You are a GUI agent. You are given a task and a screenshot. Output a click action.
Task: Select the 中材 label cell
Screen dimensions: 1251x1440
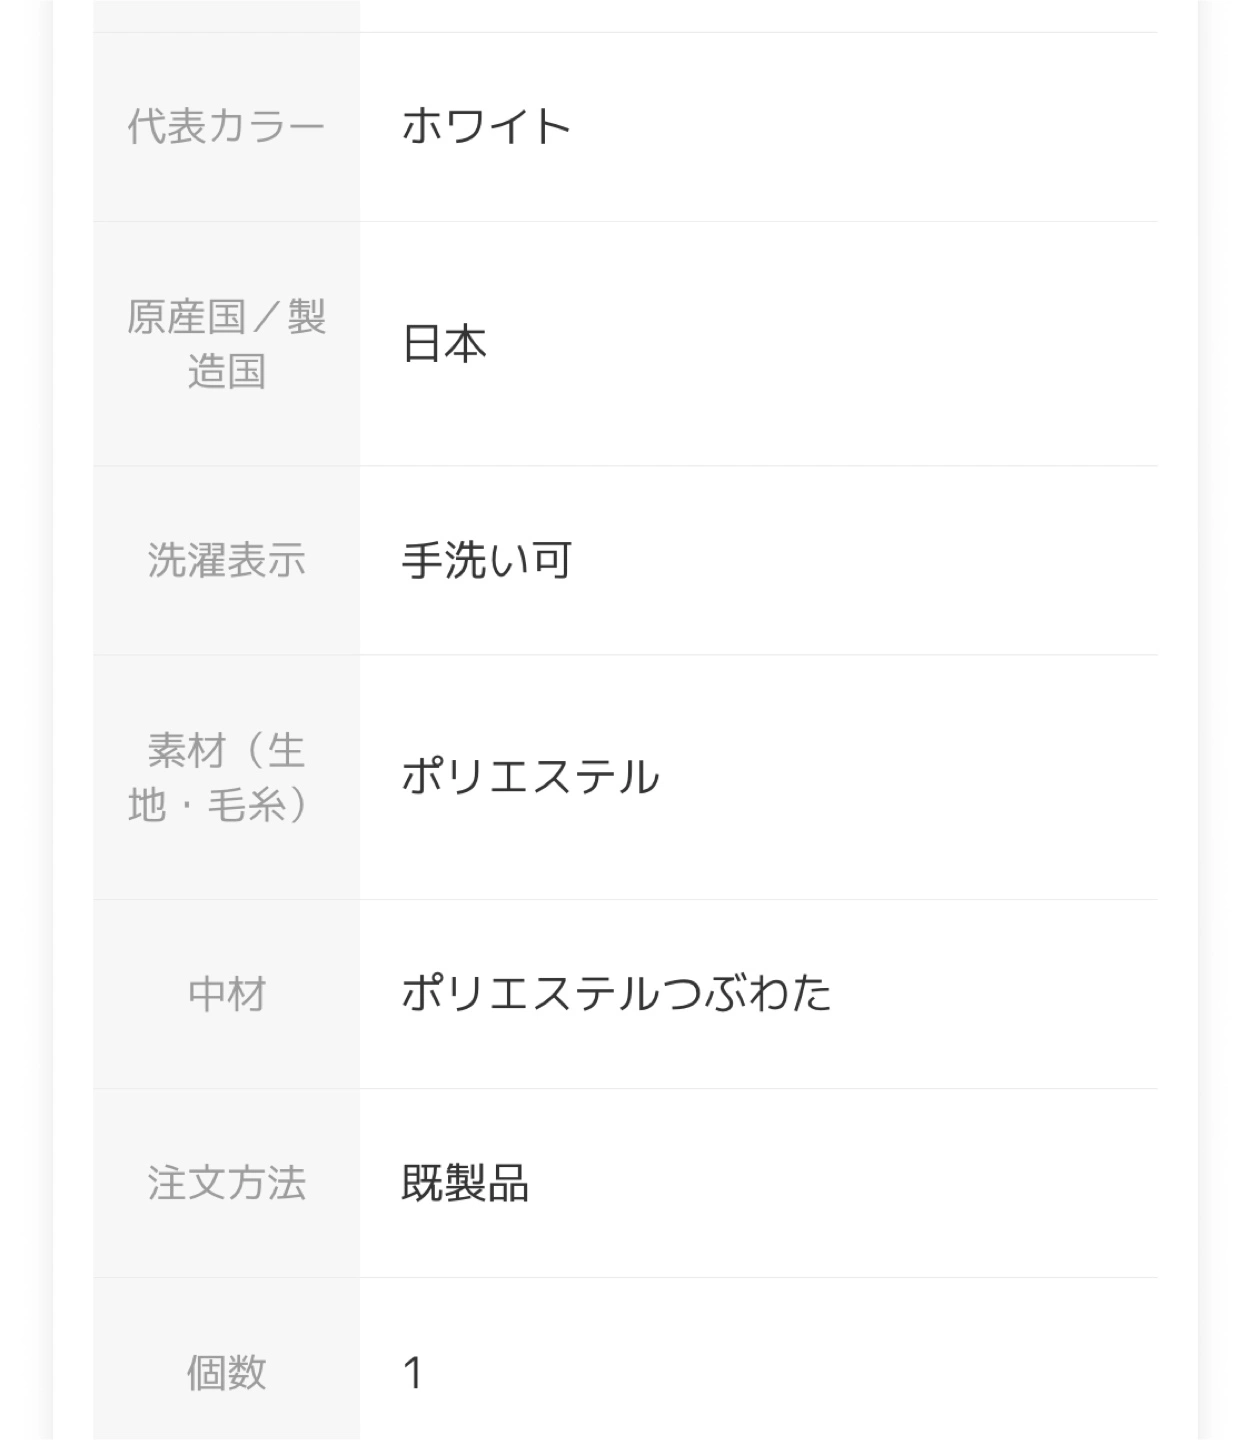[x=226, y=994]
